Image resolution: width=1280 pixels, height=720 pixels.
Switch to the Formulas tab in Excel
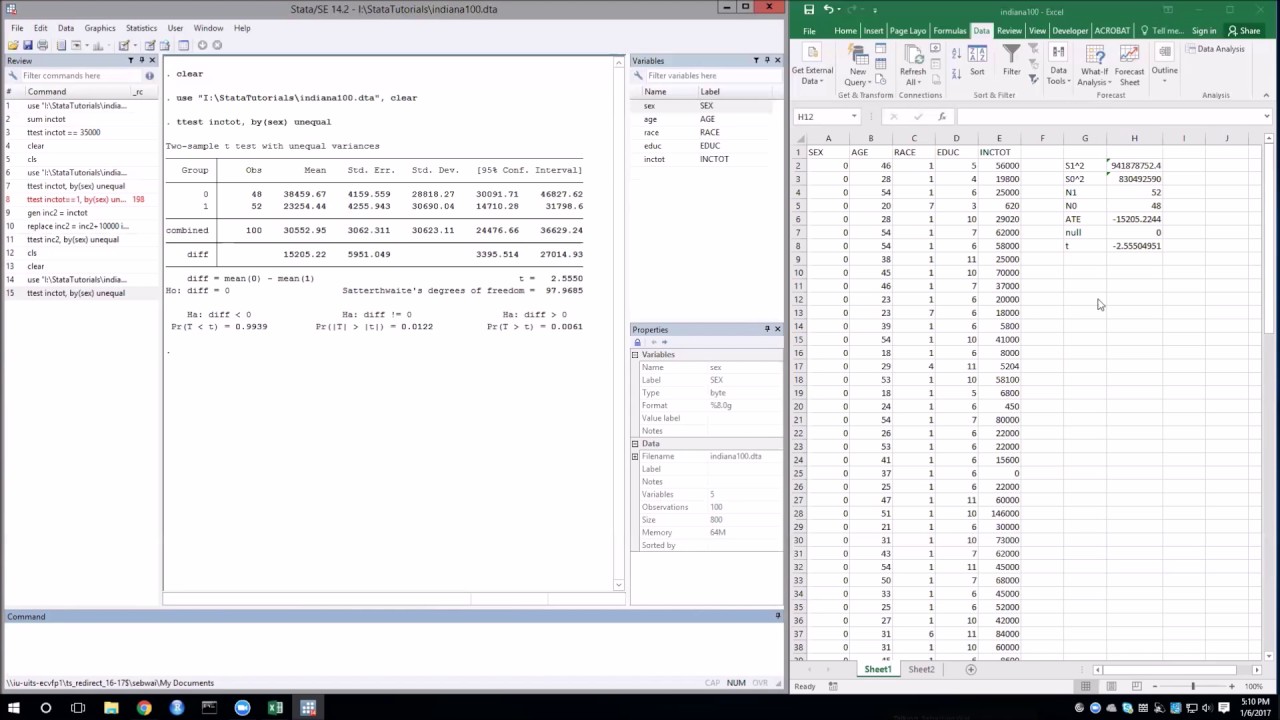pos(950,31)
